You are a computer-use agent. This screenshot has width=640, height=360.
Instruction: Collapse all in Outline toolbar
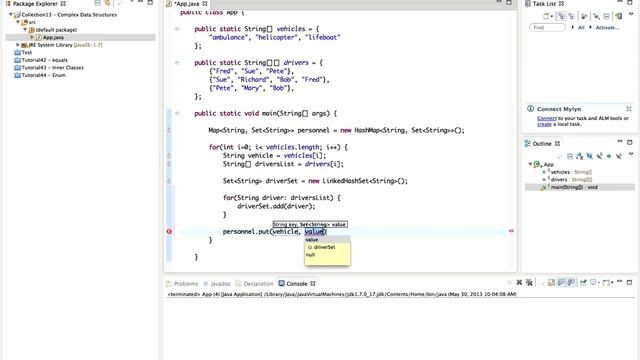tap(570, 156)
